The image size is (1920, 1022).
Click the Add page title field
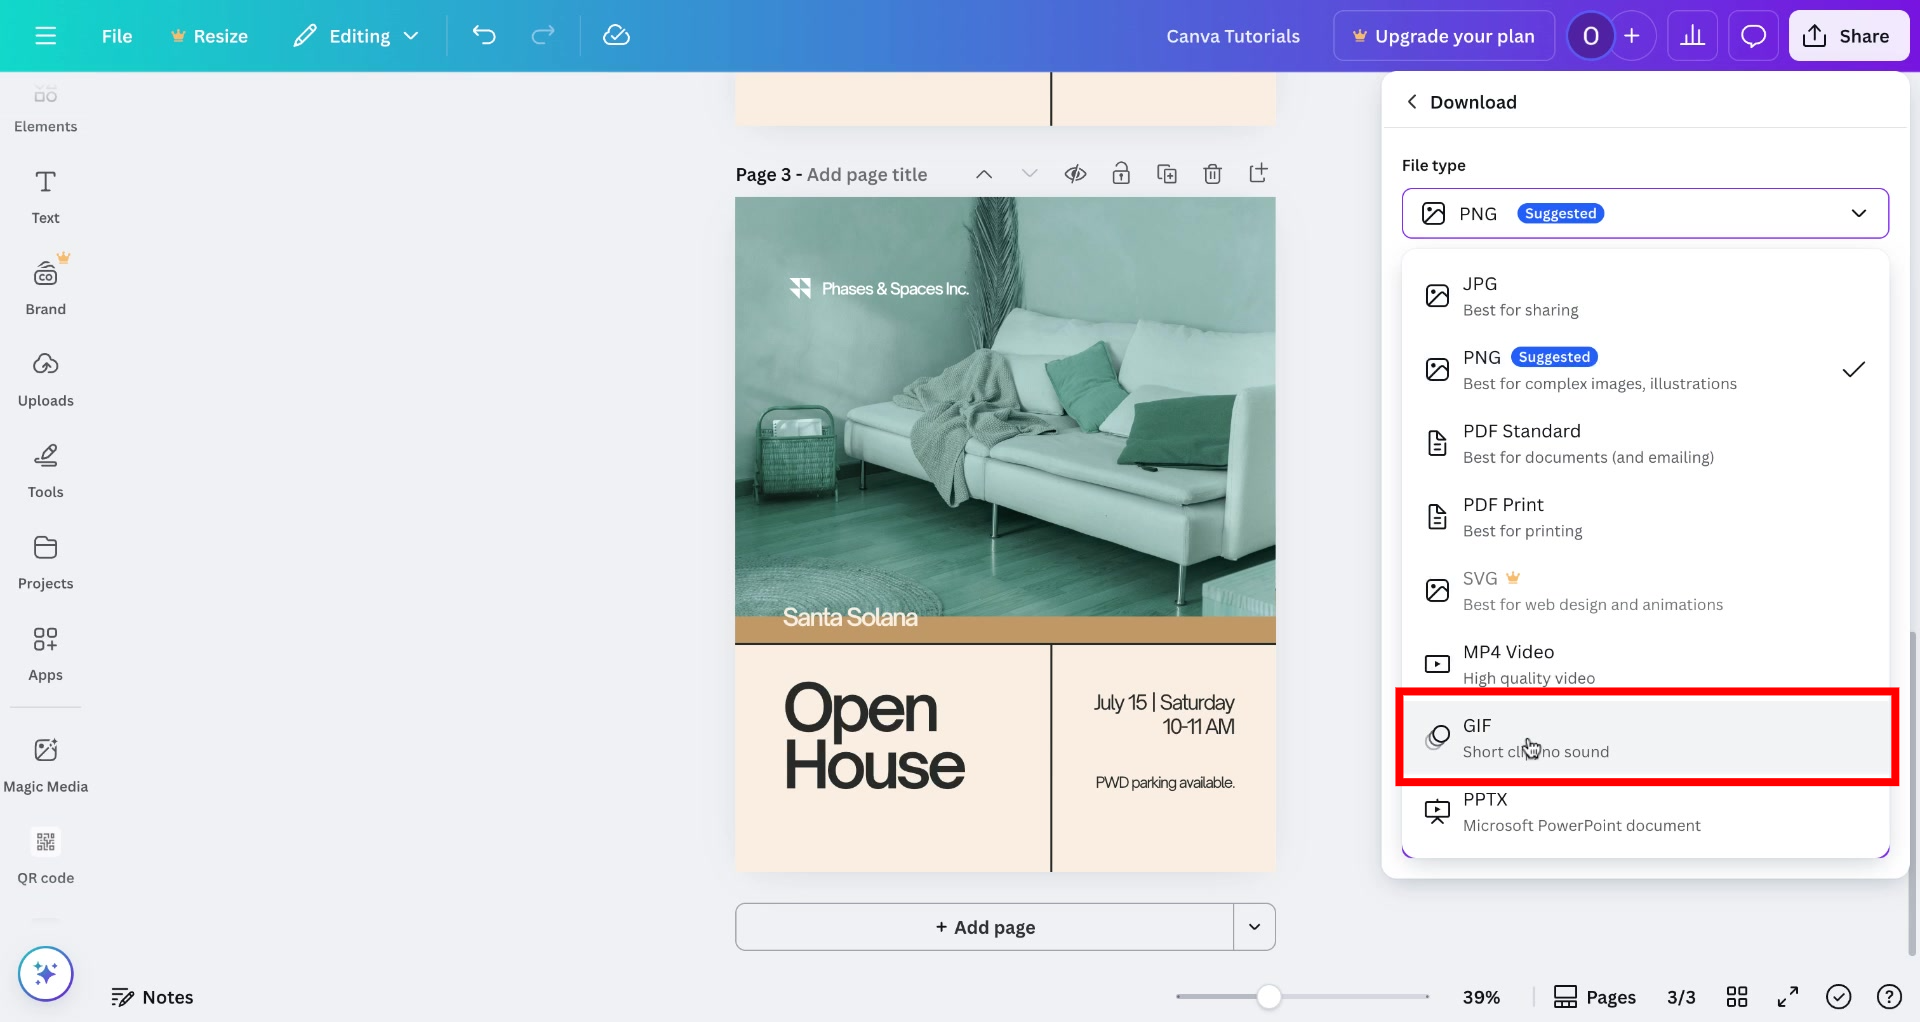(867, 173)
